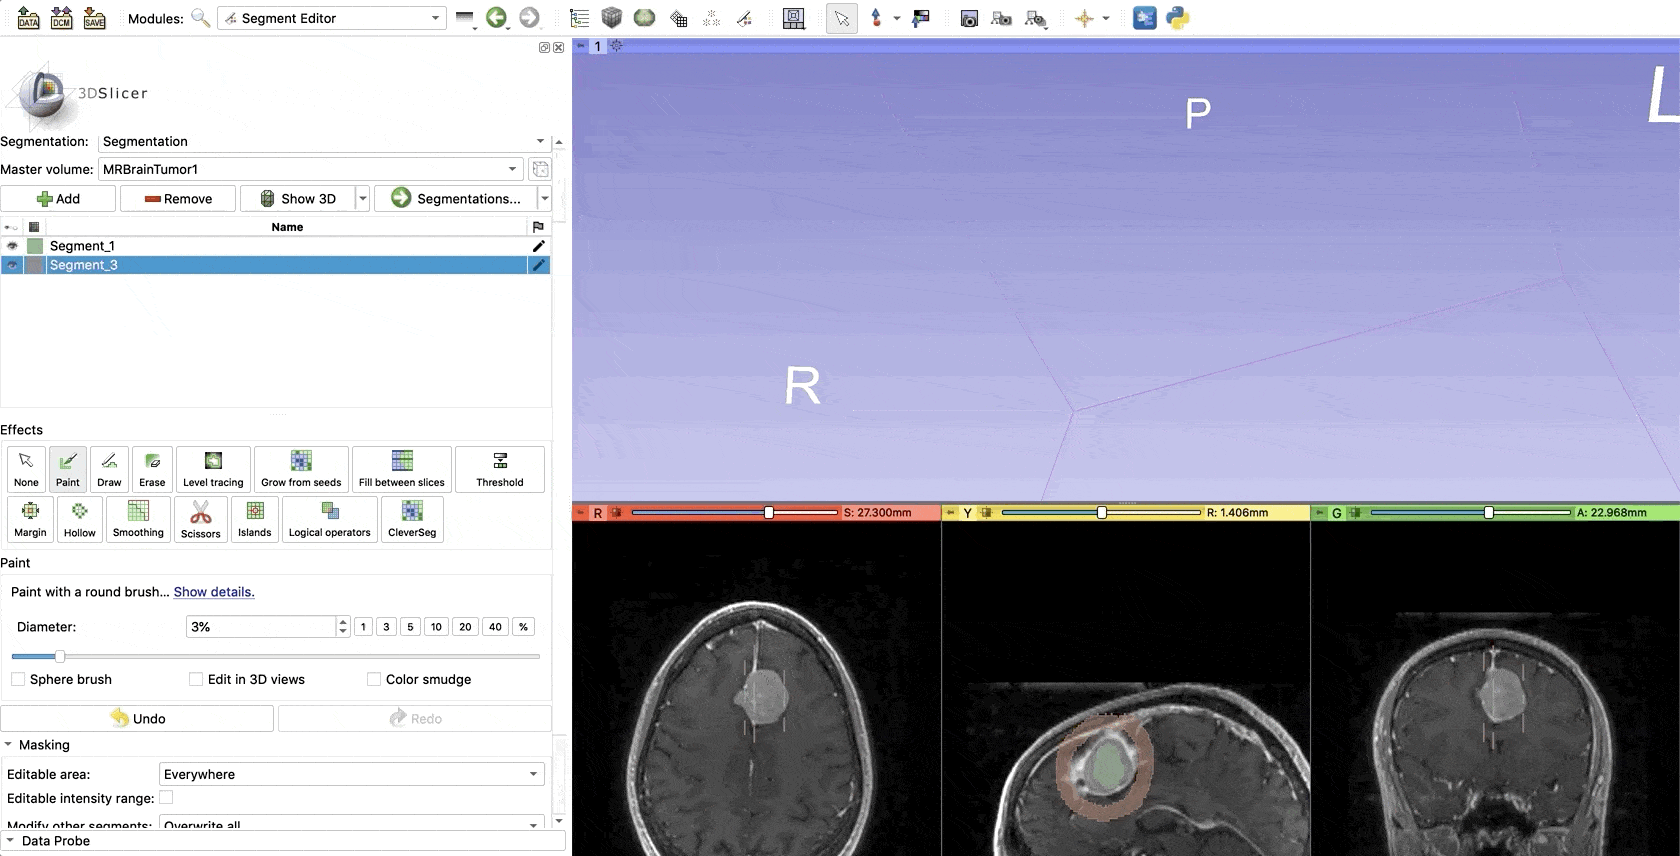Enable Color smudge checkbox
This screenshot has width=1680, height=856.
(374, 679)
